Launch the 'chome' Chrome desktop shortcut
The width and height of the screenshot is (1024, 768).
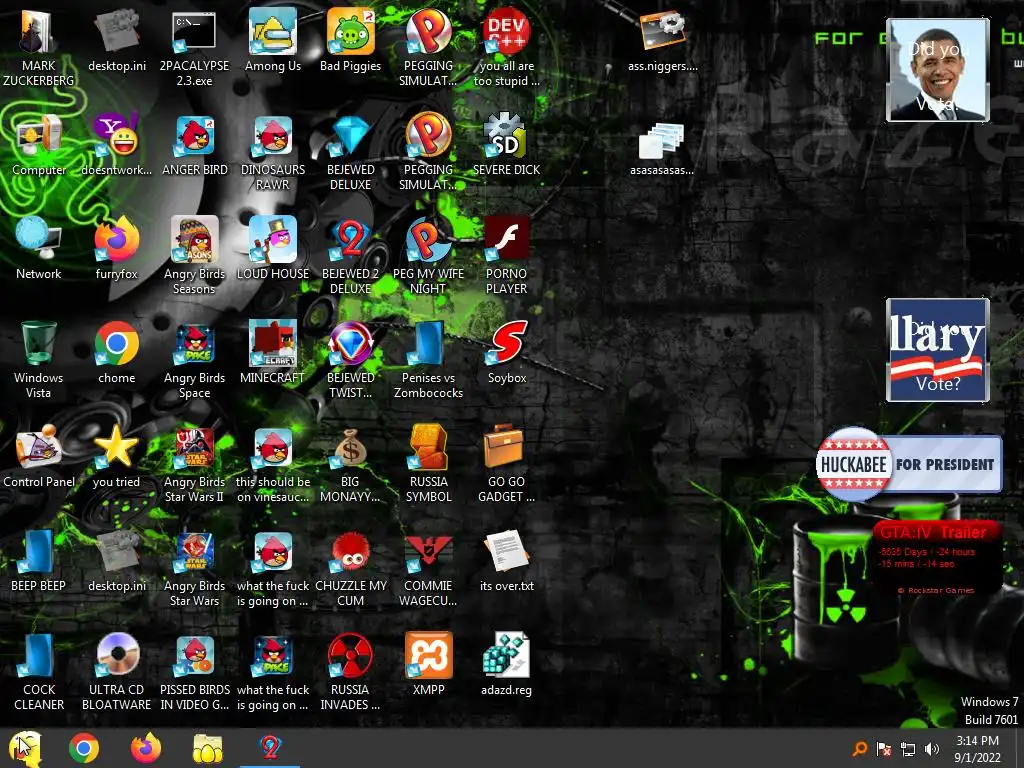tap(116, 353)
